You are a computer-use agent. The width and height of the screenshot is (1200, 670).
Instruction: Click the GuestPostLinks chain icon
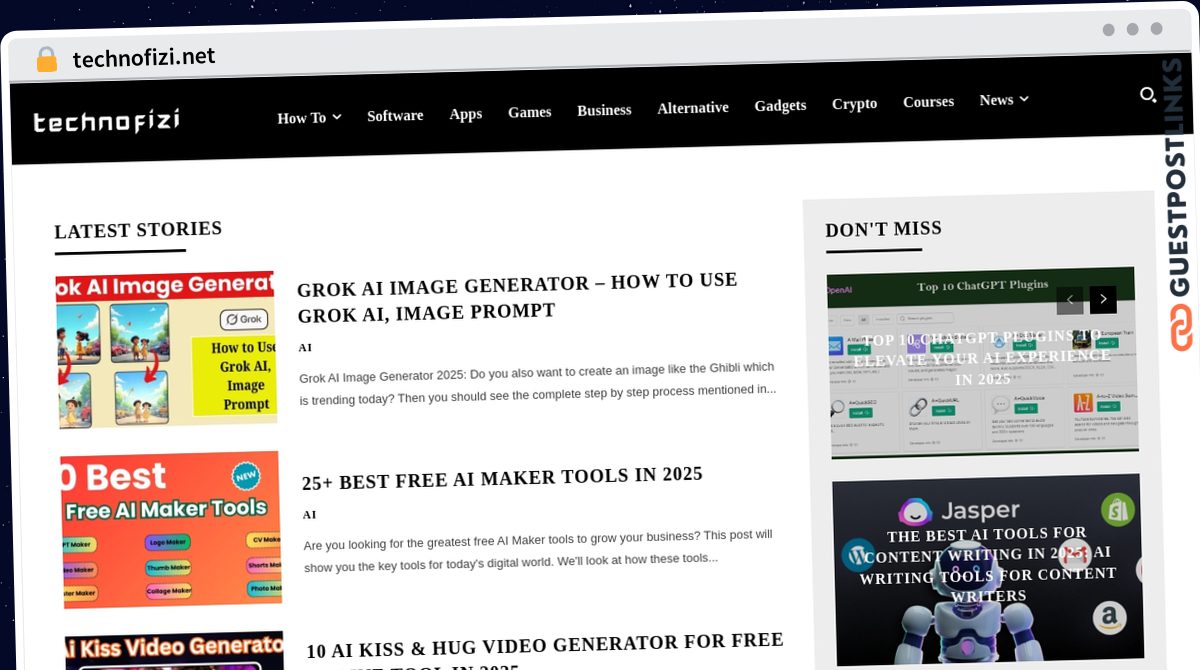click(x=1183, y=328)
